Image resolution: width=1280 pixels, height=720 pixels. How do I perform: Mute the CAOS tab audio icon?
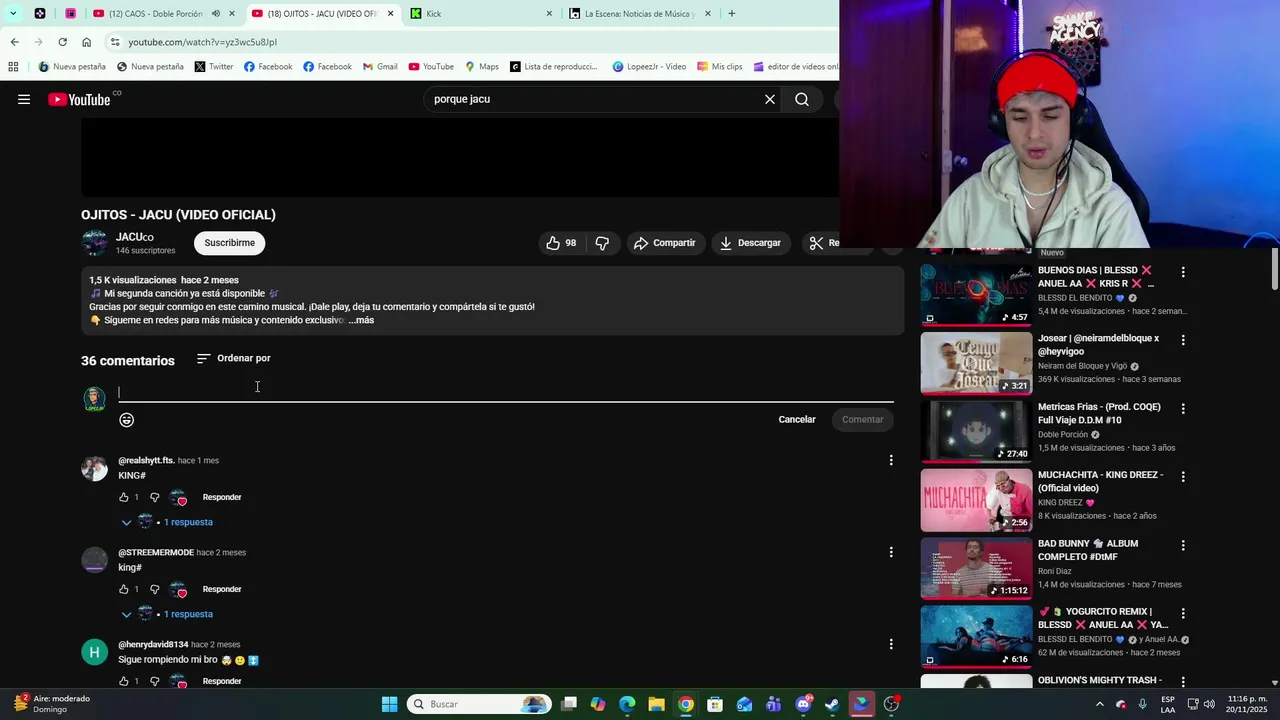click(x=216, y=14)
